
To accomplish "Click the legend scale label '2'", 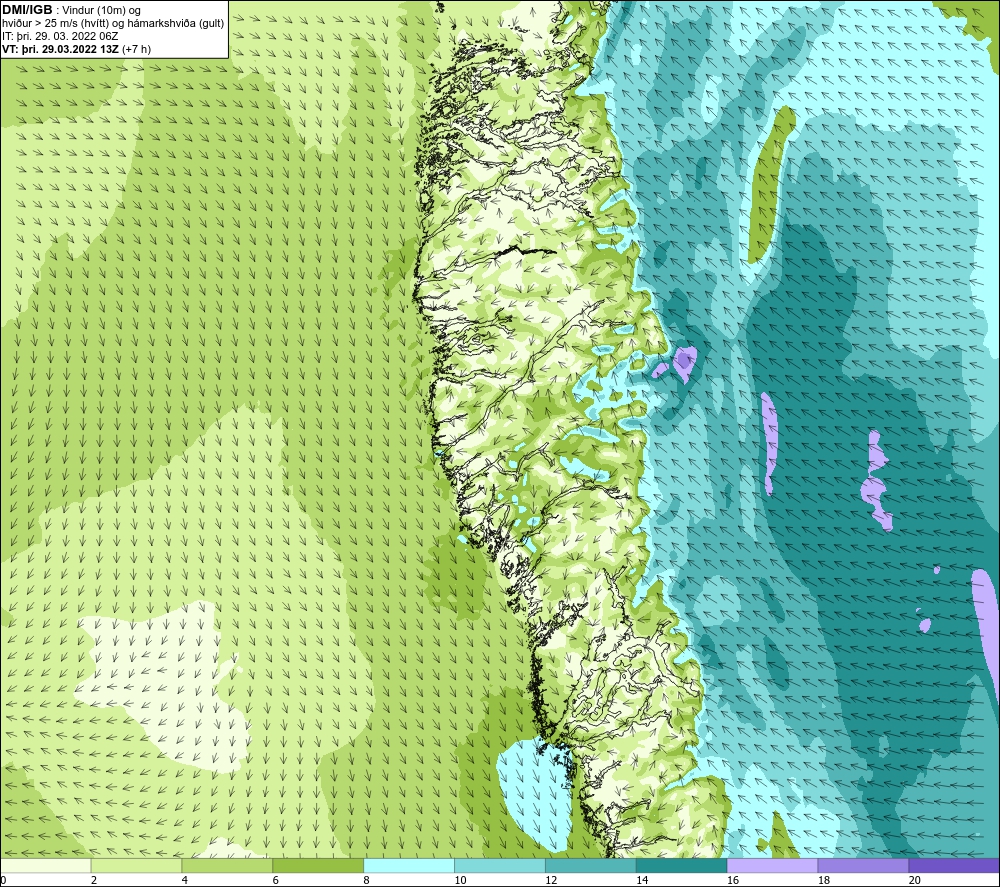I will (x=94, y=881).
